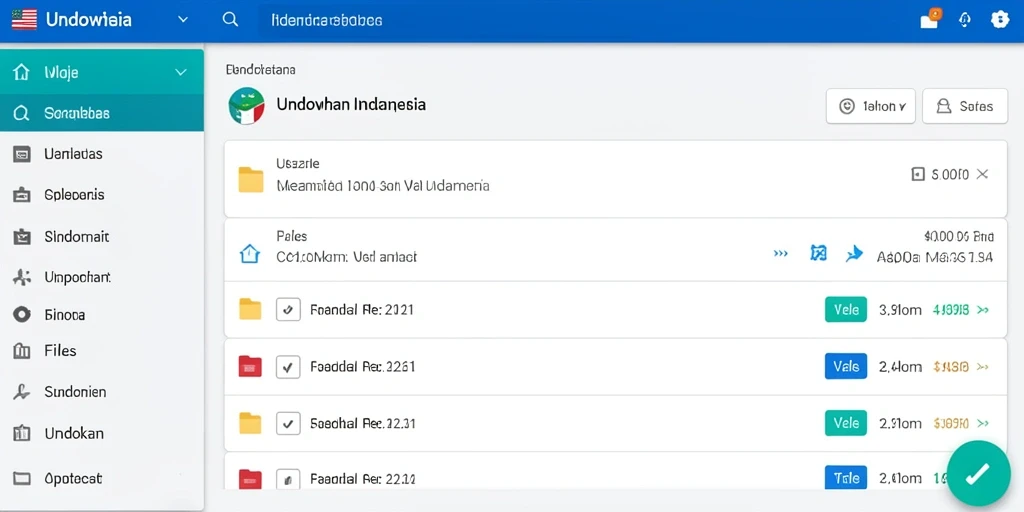Click the flag icon beside Undowisia

pyautogui.click(x=24, y=20)
